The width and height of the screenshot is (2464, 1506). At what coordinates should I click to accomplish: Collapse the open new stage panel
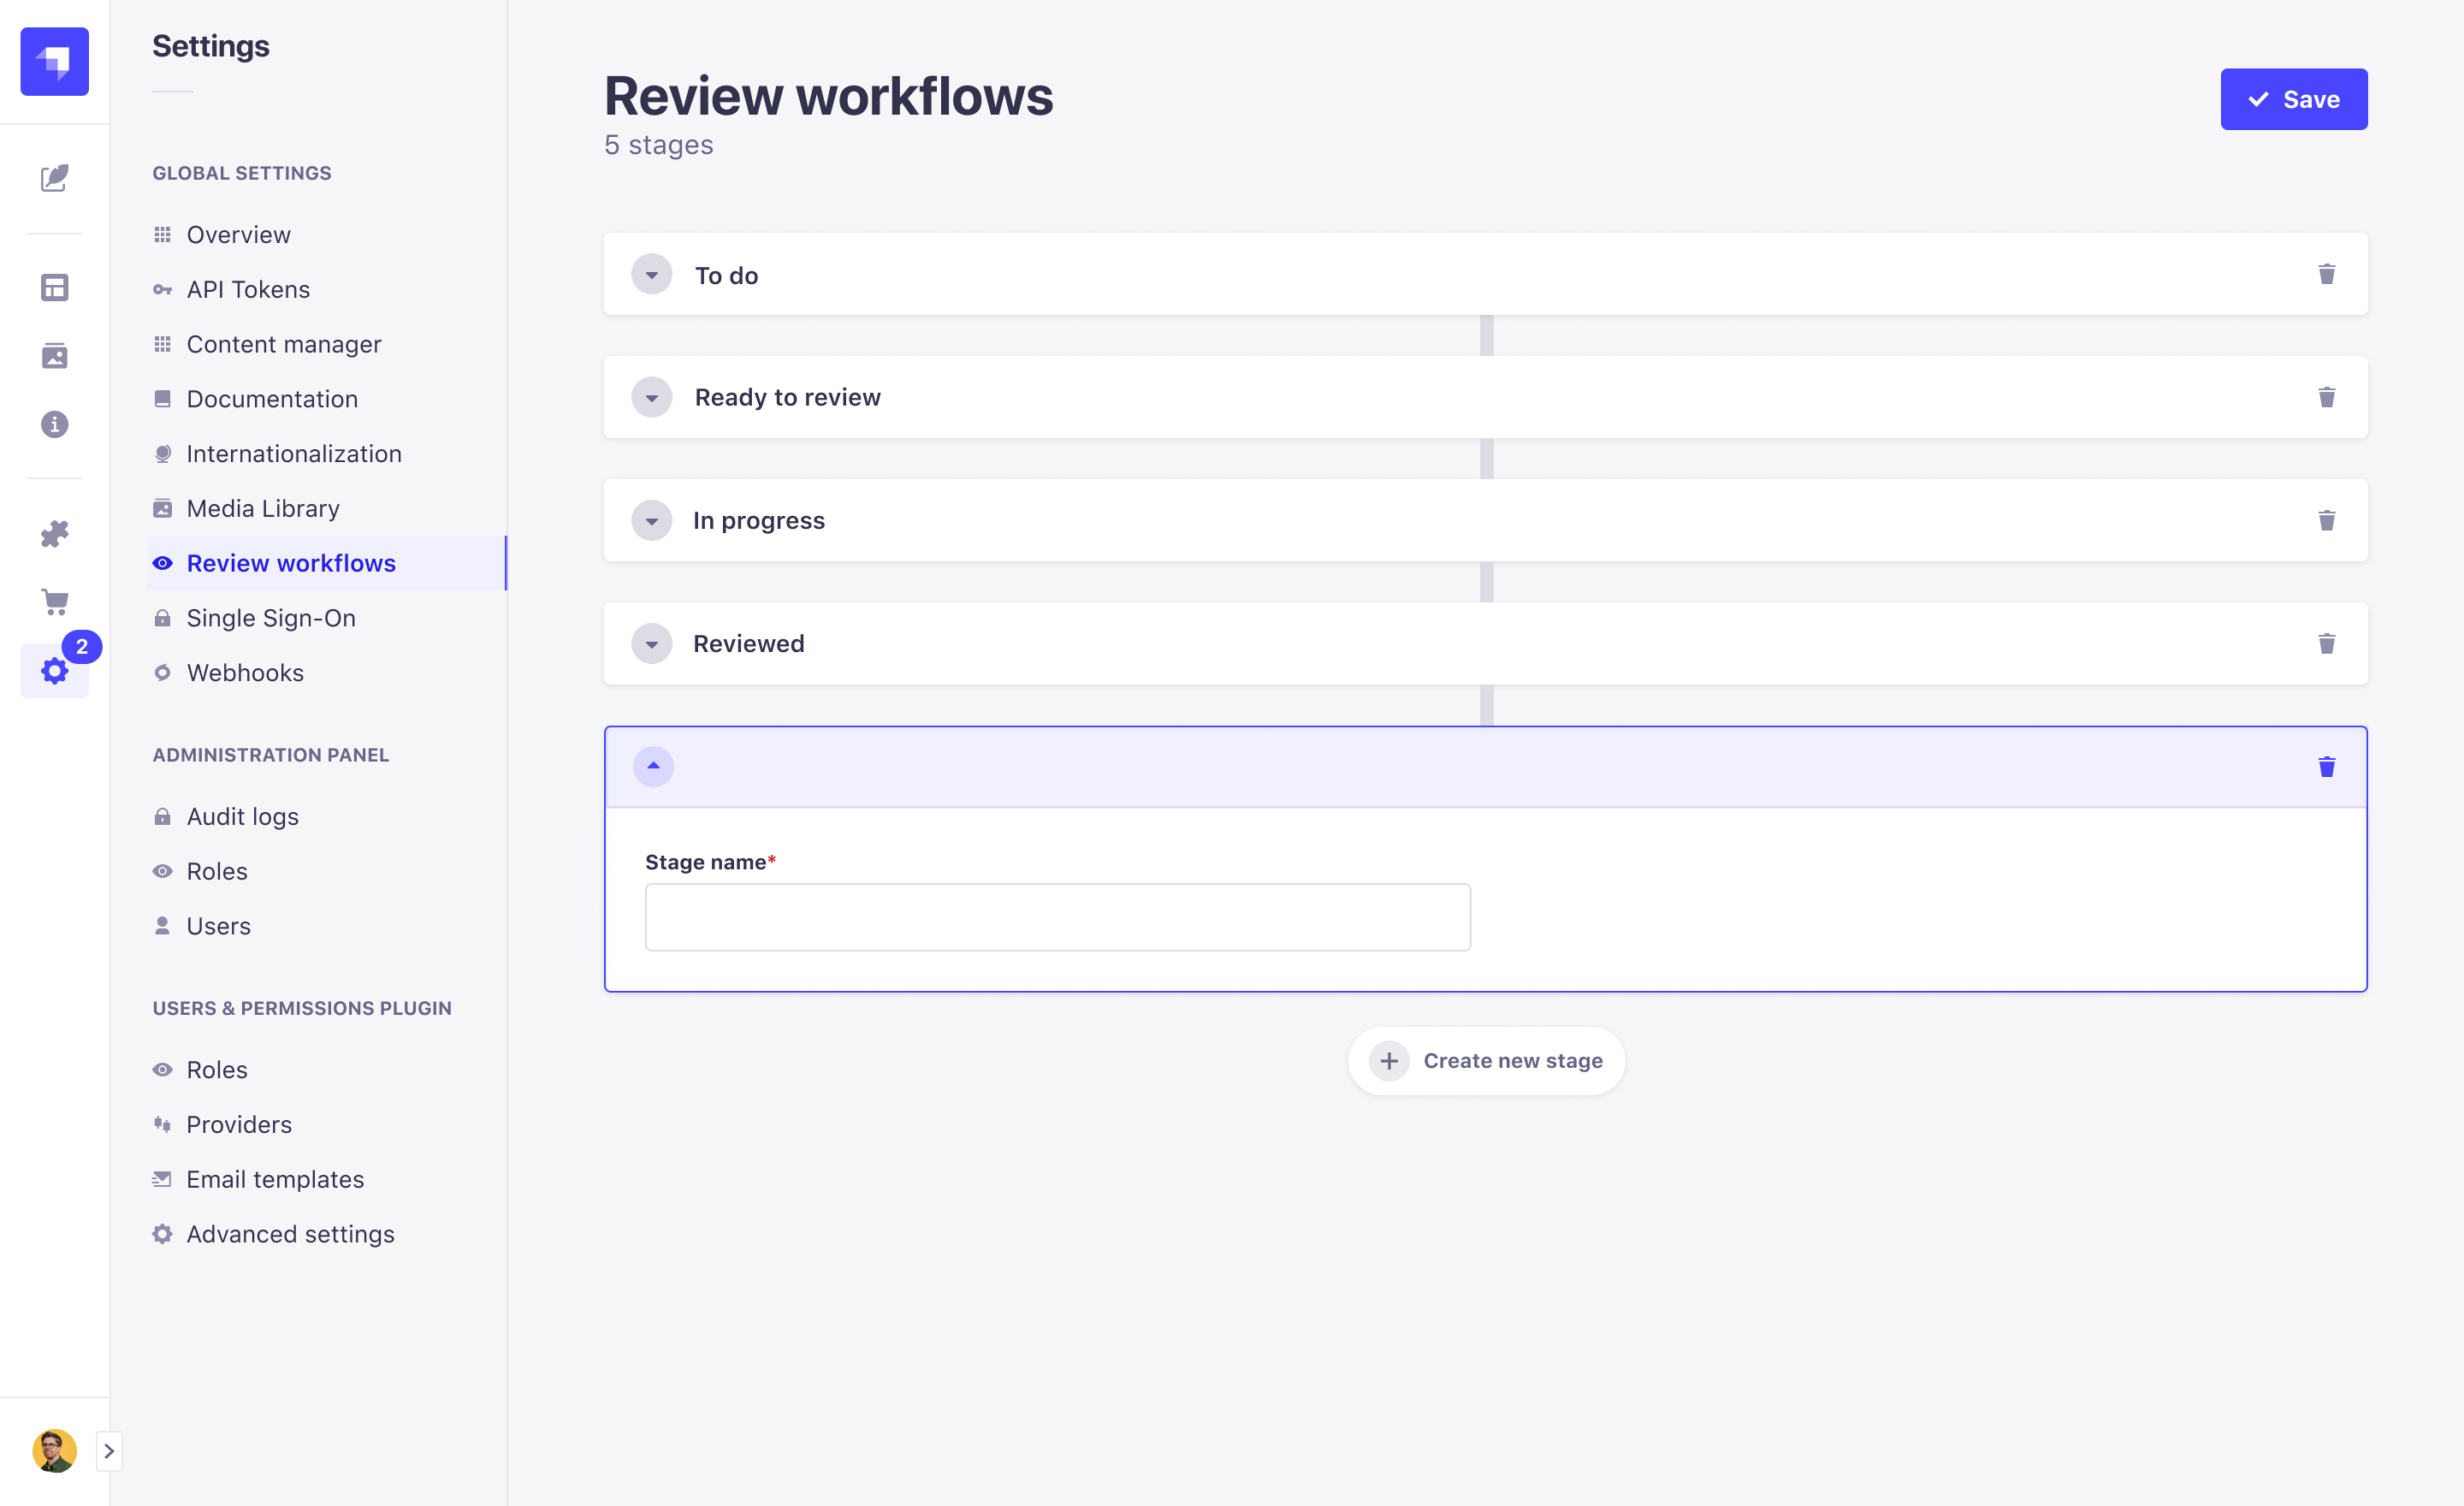coord(653,767)
